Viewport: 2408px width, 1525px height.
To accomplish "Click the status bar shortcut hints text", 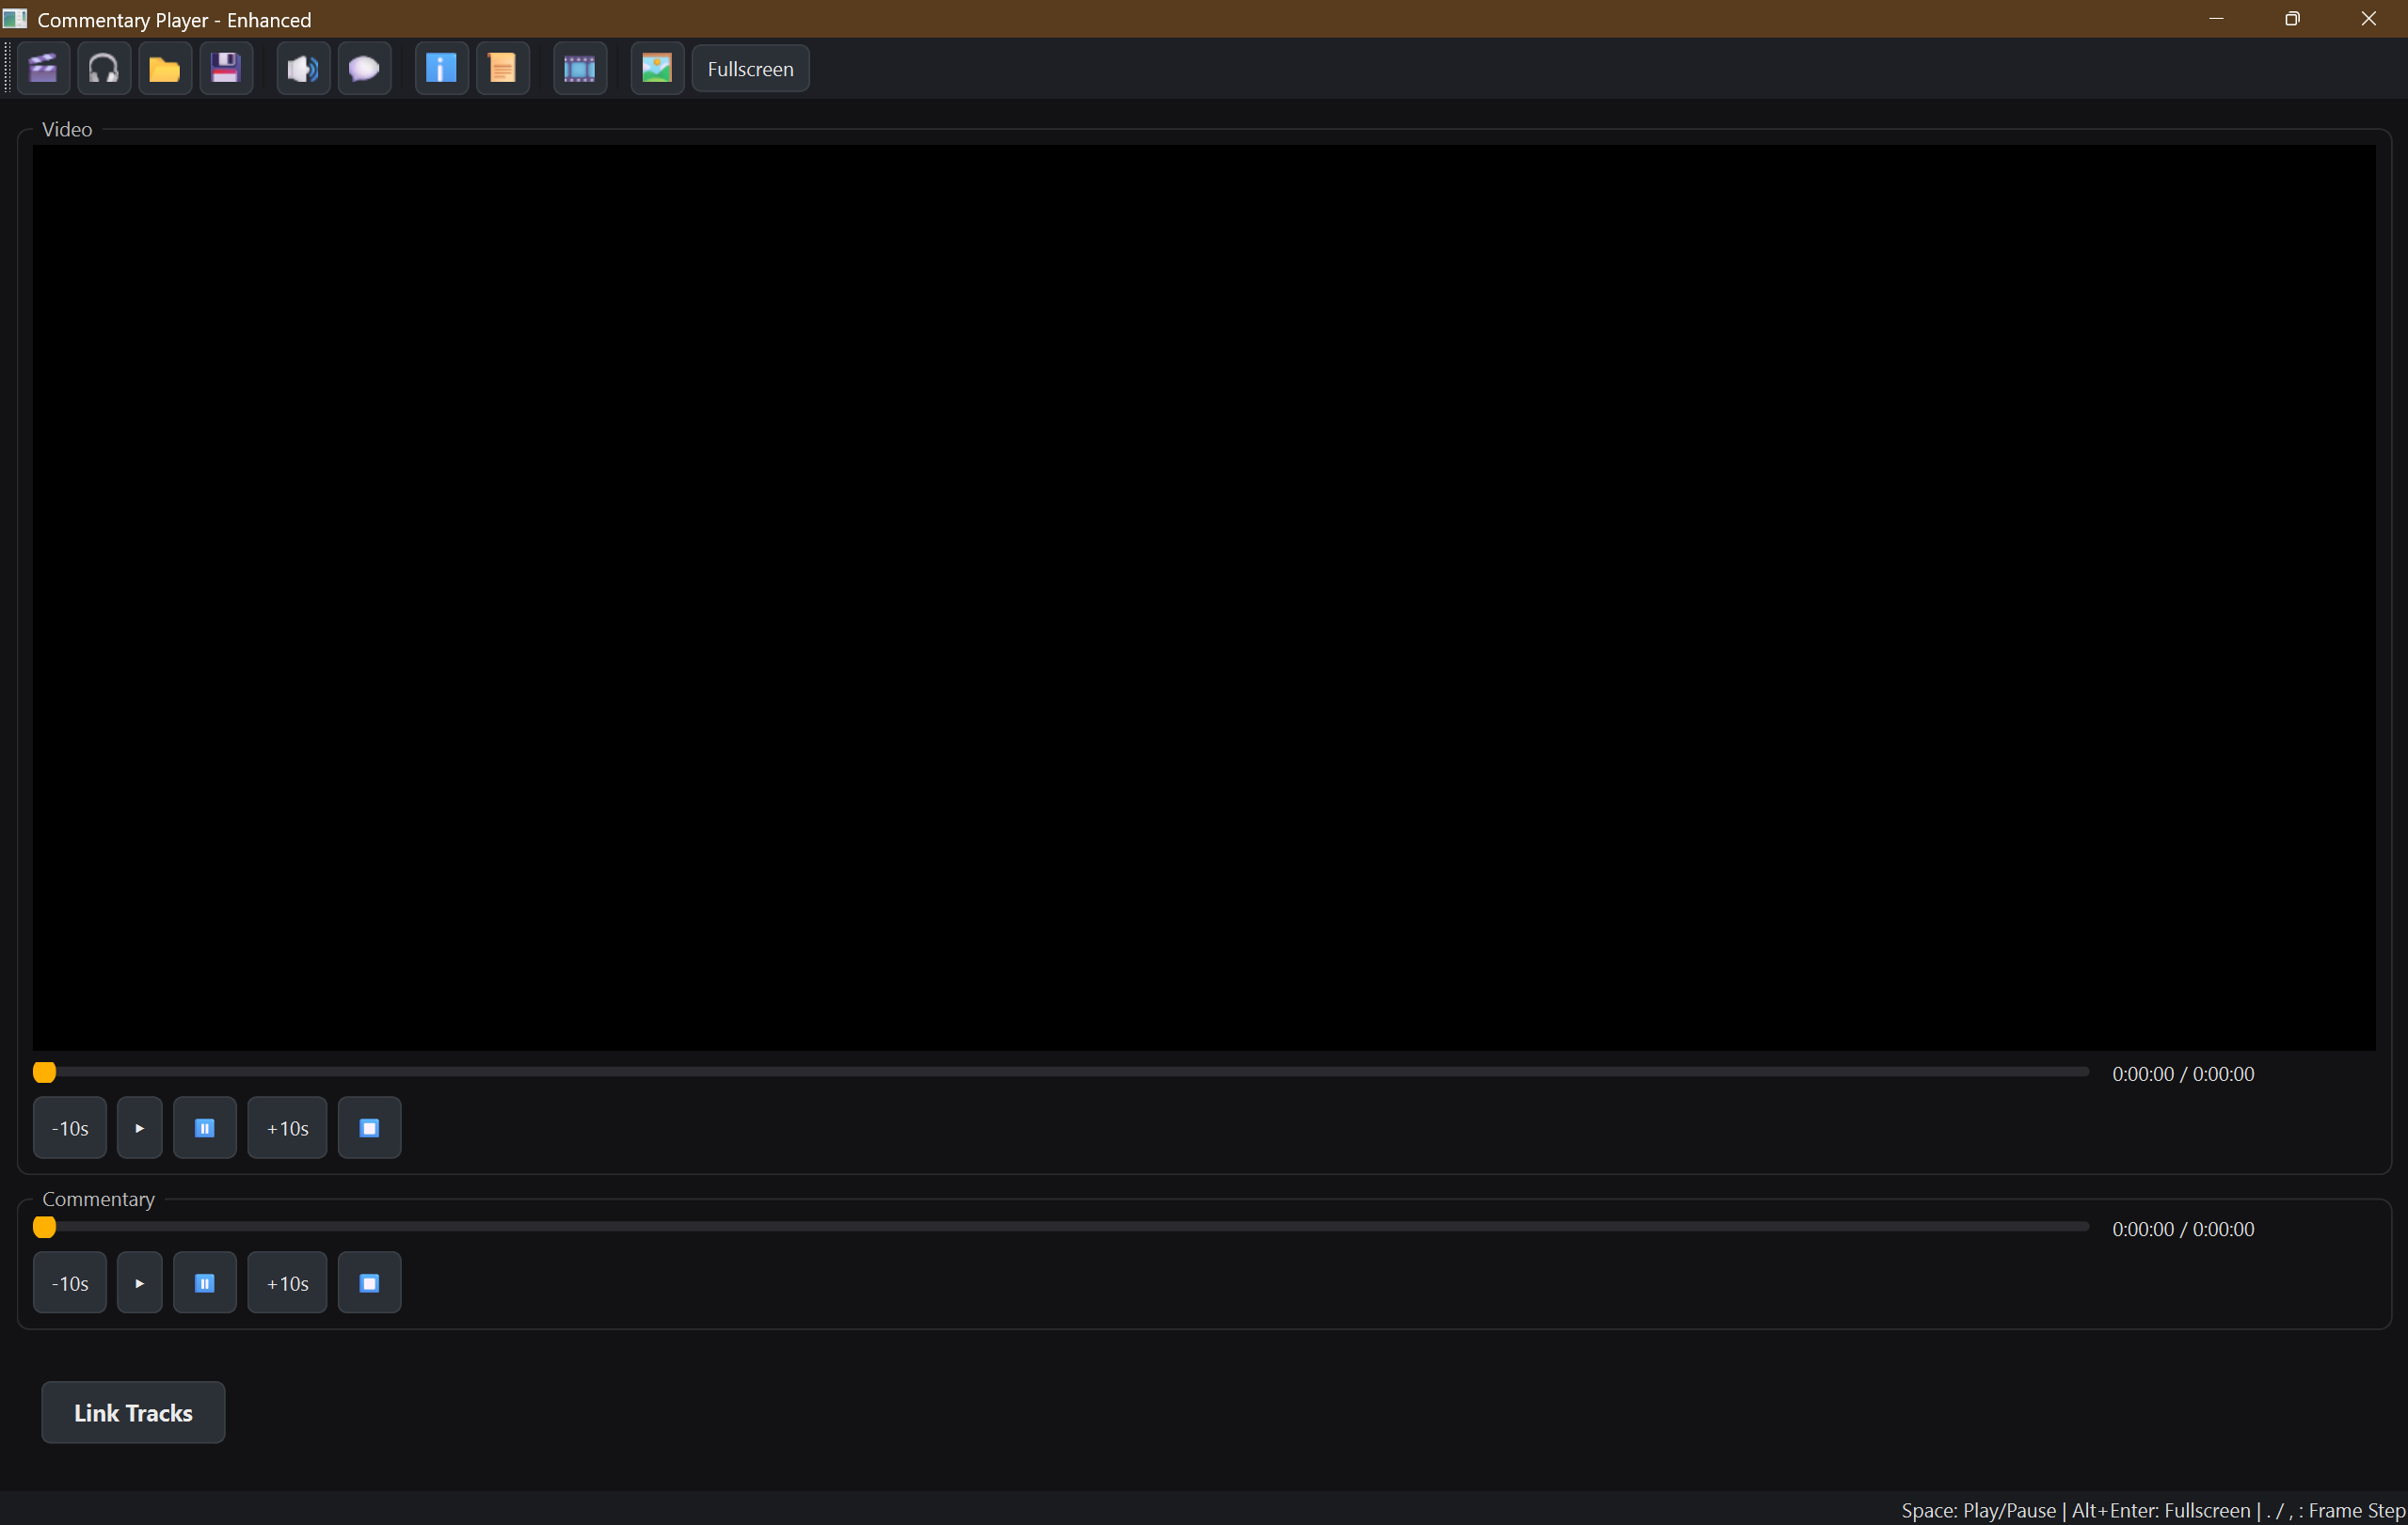I will (x=2153, y=1510).
